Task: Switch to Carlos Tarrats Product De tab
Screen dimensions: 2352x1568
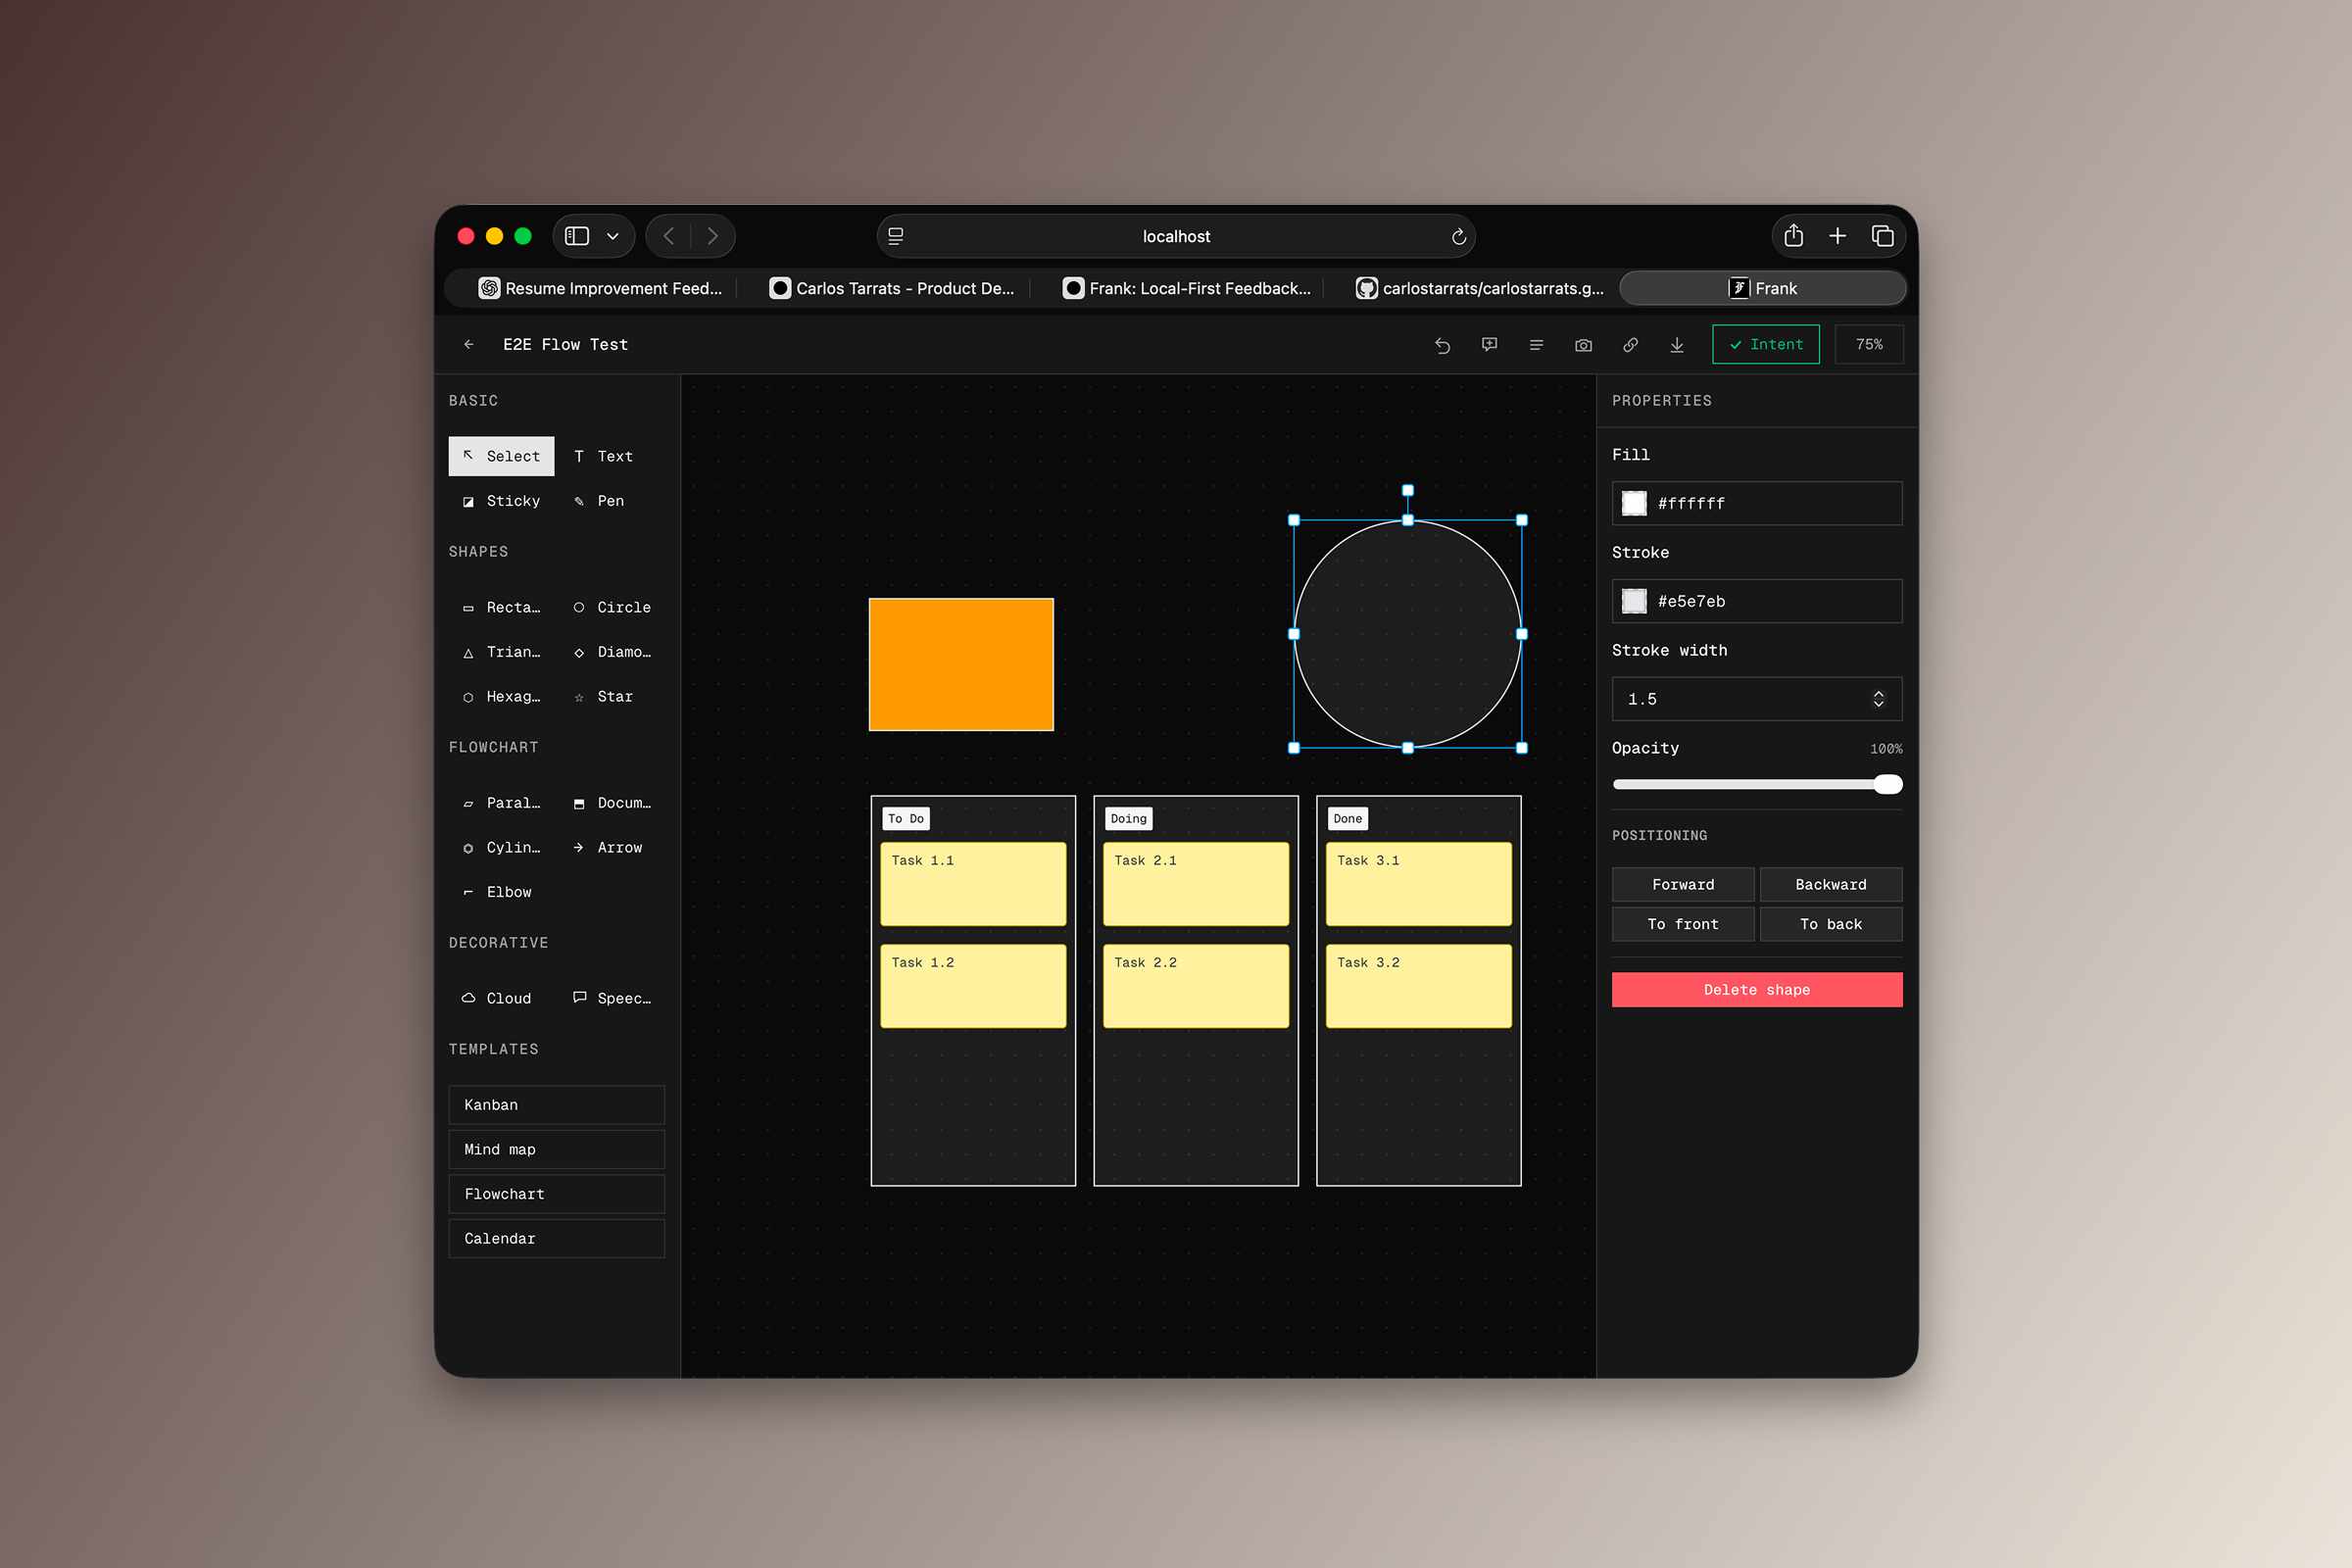Action: (892, 288)
